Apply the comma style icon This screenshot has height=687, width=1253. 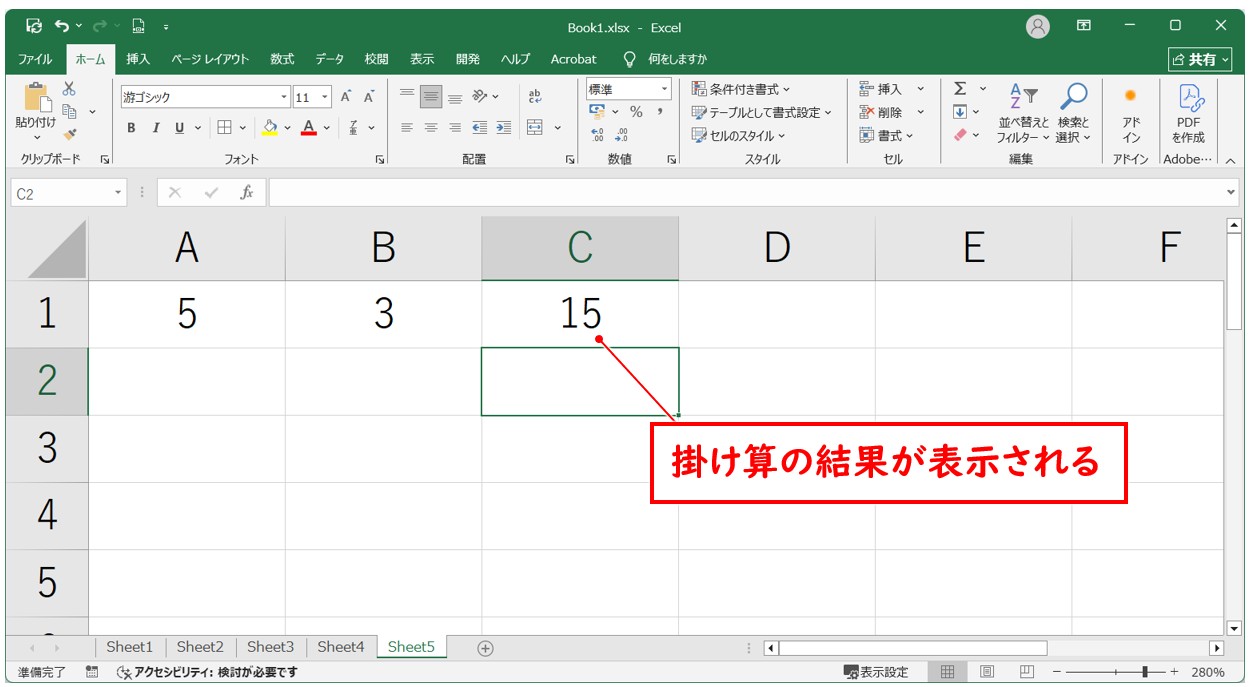tap(660, 112)
